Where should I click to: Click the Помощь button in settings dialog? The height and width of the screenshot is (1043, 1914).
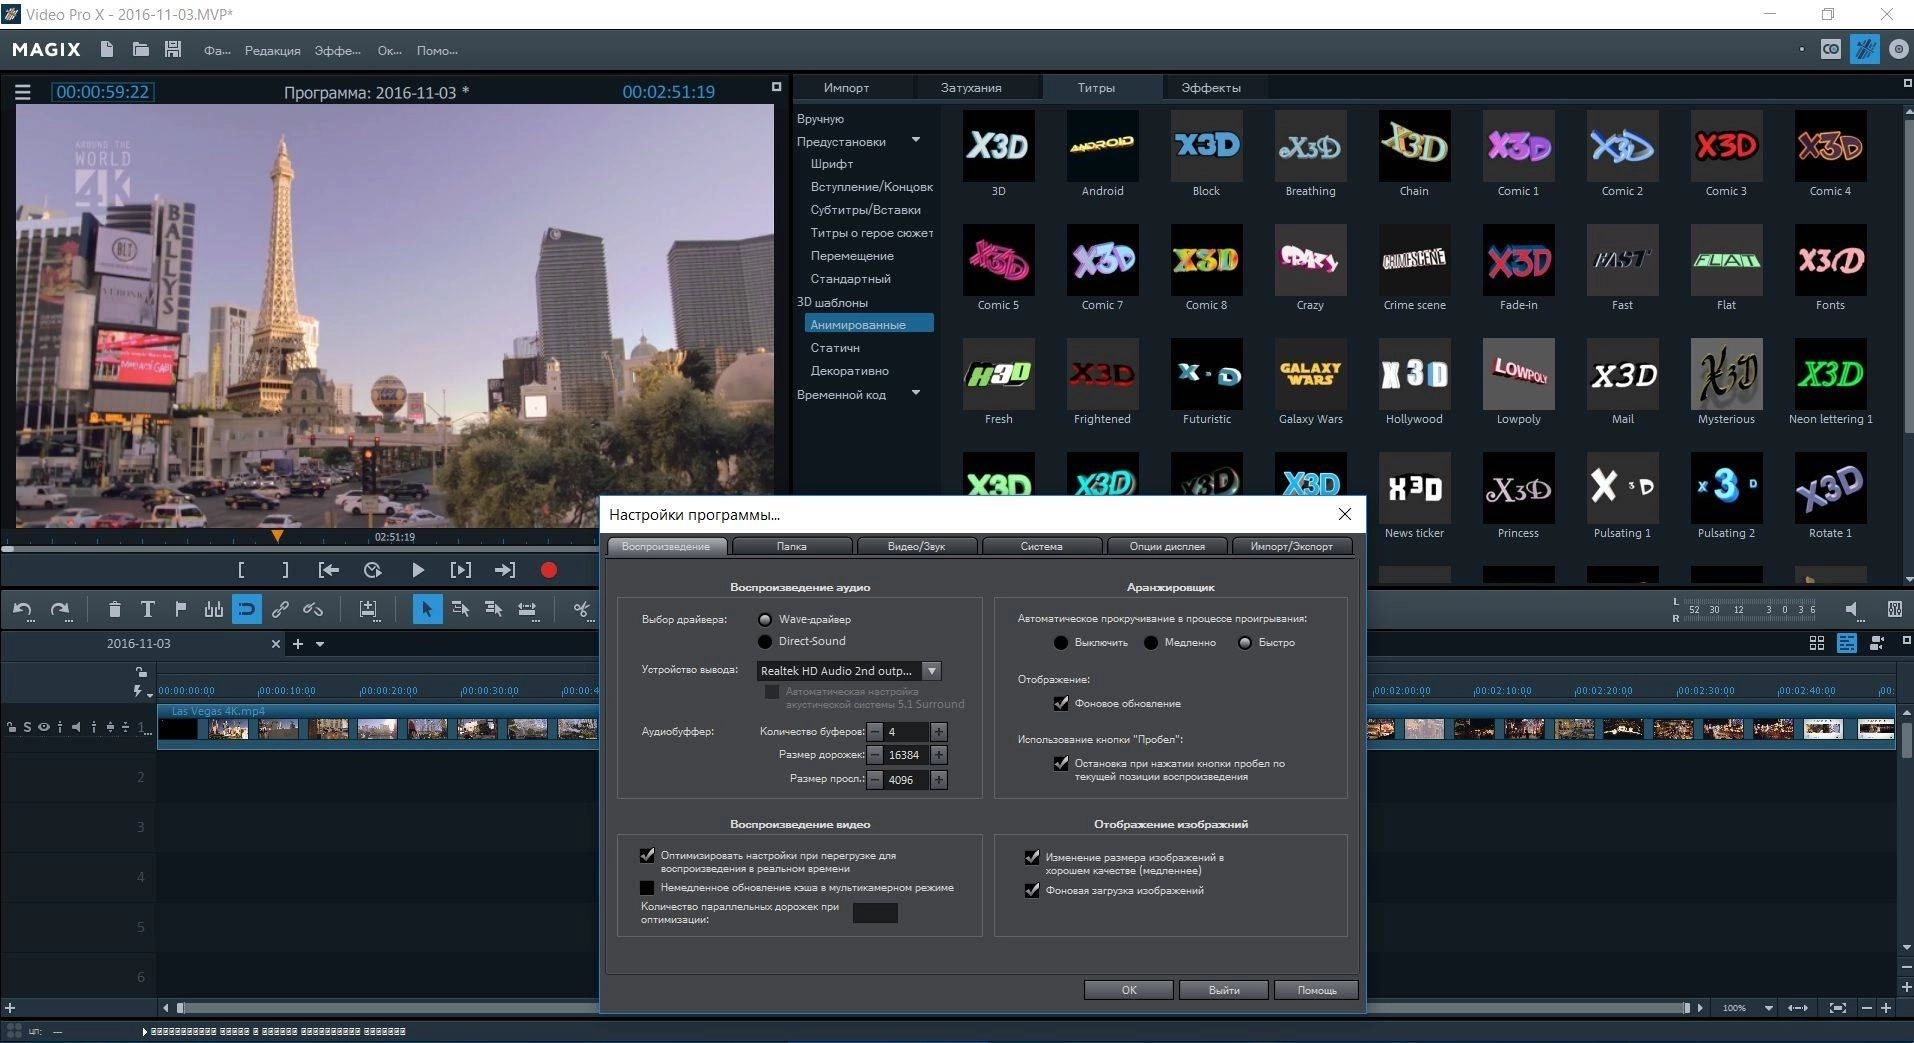(1316, 990)
